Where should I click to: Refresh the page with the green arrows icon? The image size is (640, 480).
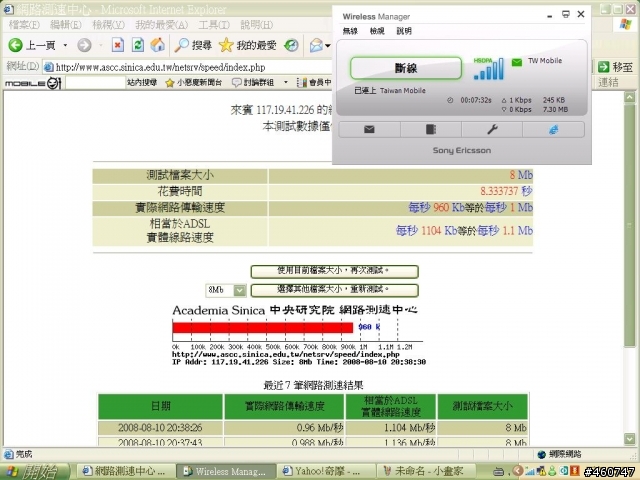[x=138, y=45]
